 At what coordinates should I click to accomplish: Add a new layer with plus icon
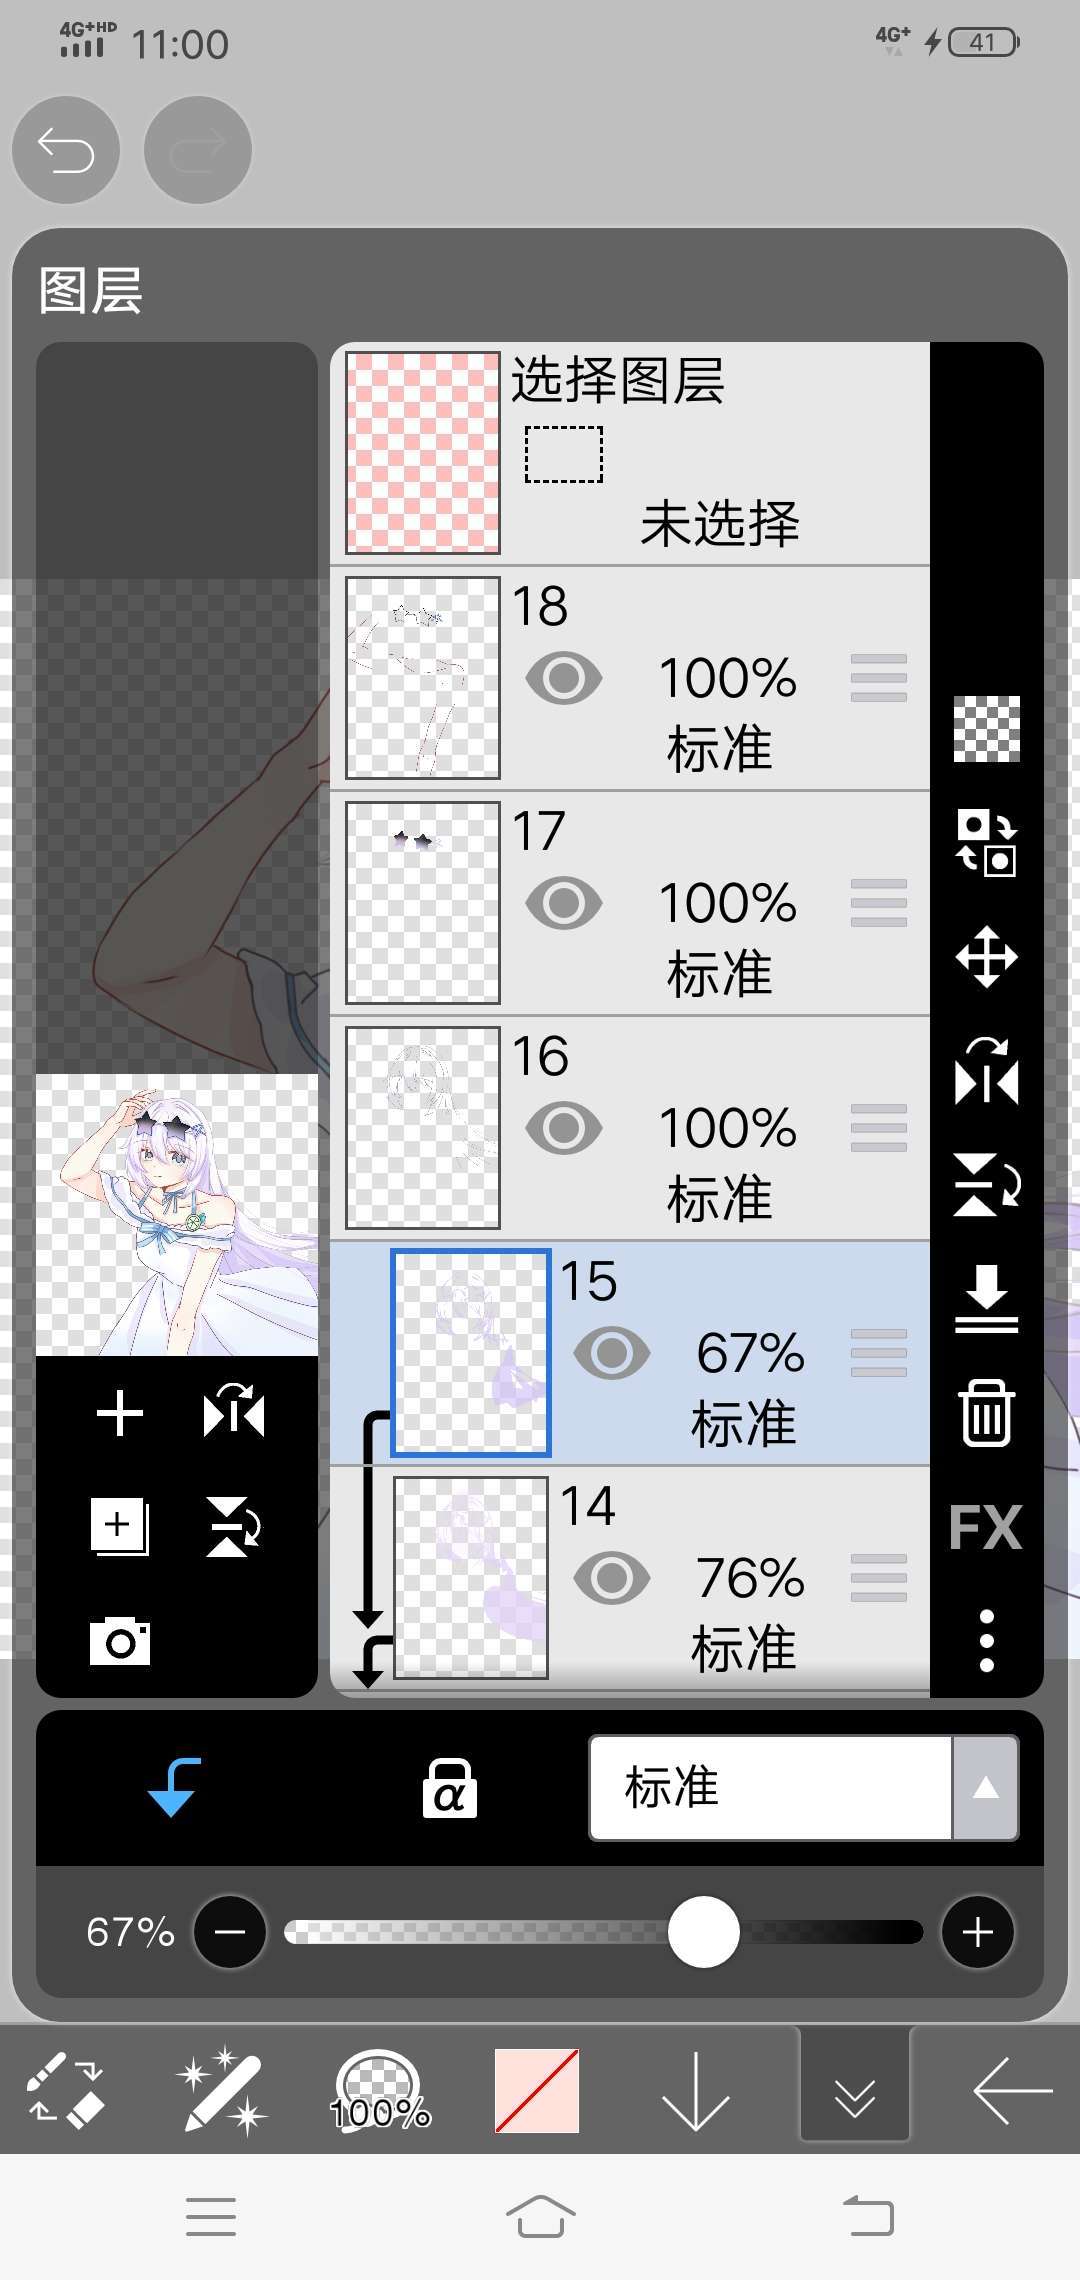pyautogui.click(x=120, y=1414)
